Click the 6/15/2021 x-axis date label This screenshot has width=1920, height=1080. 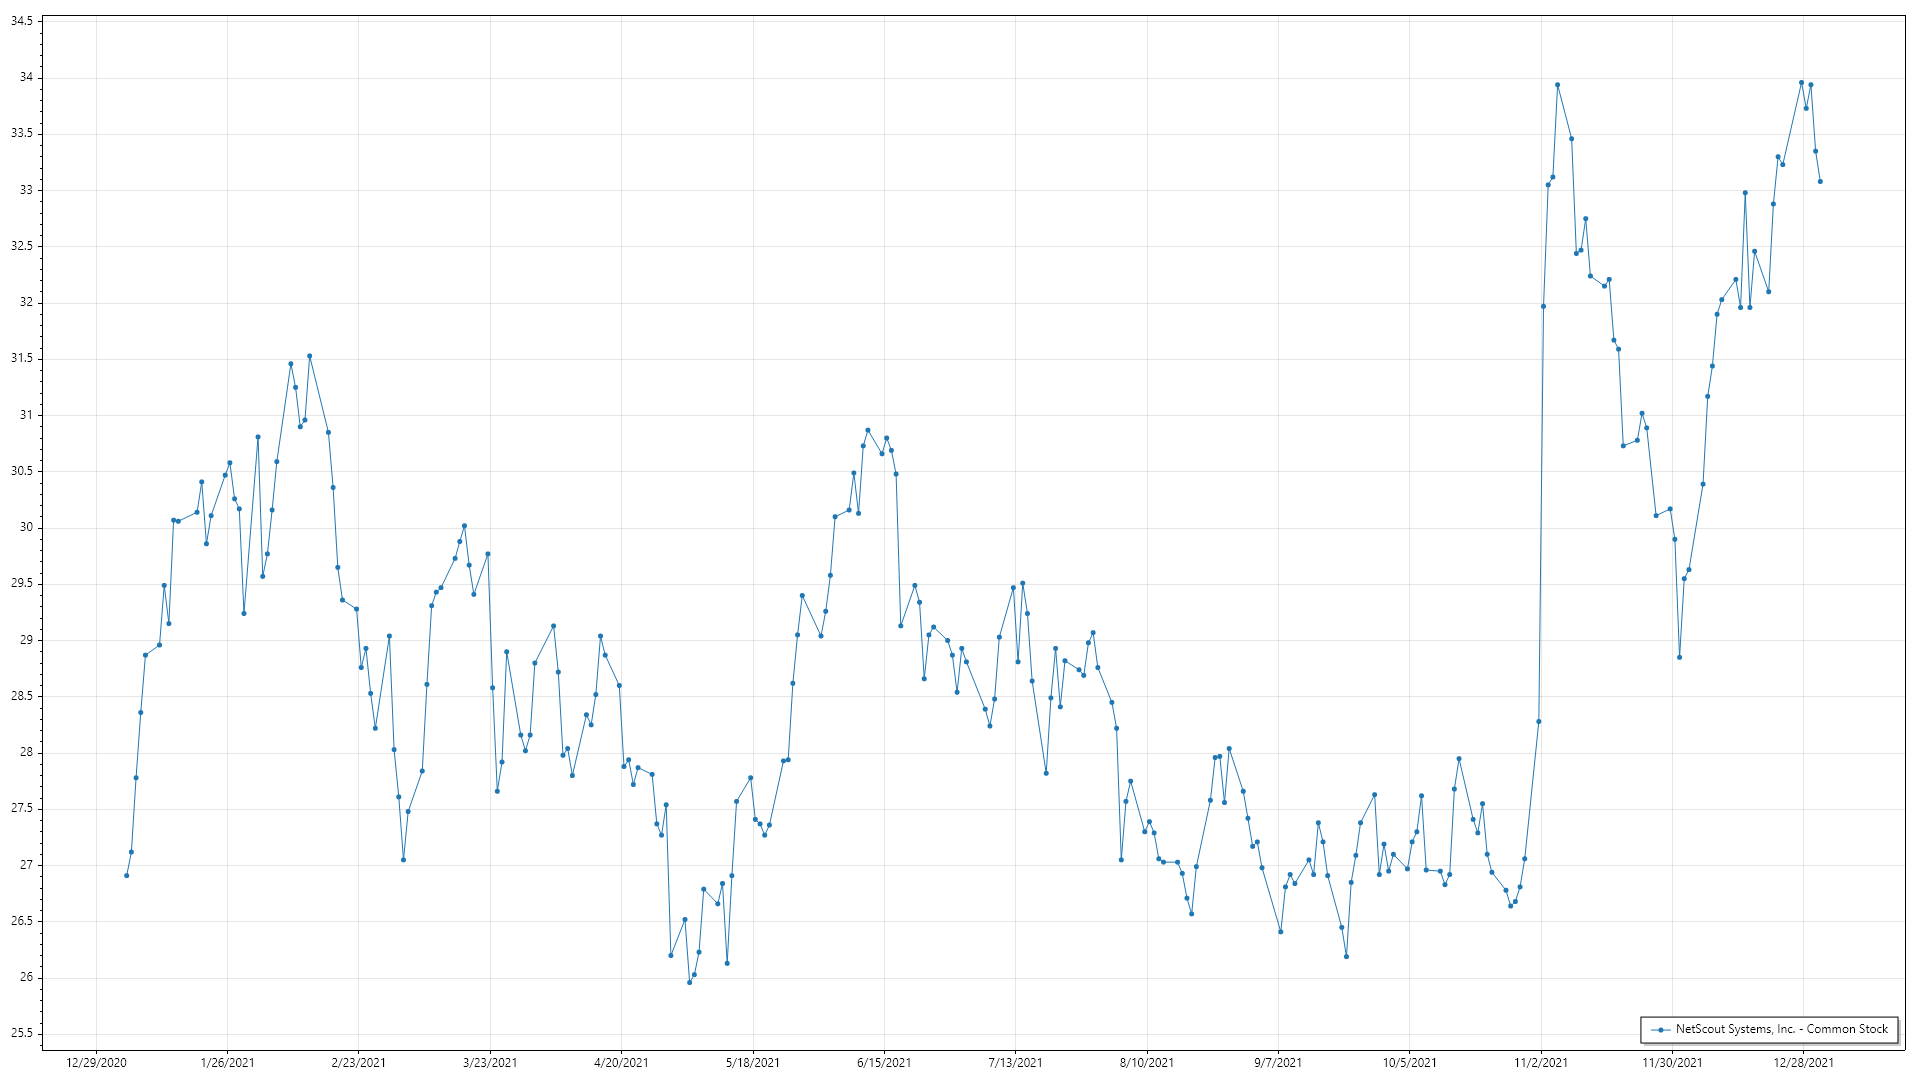[x=884, y=1062]
